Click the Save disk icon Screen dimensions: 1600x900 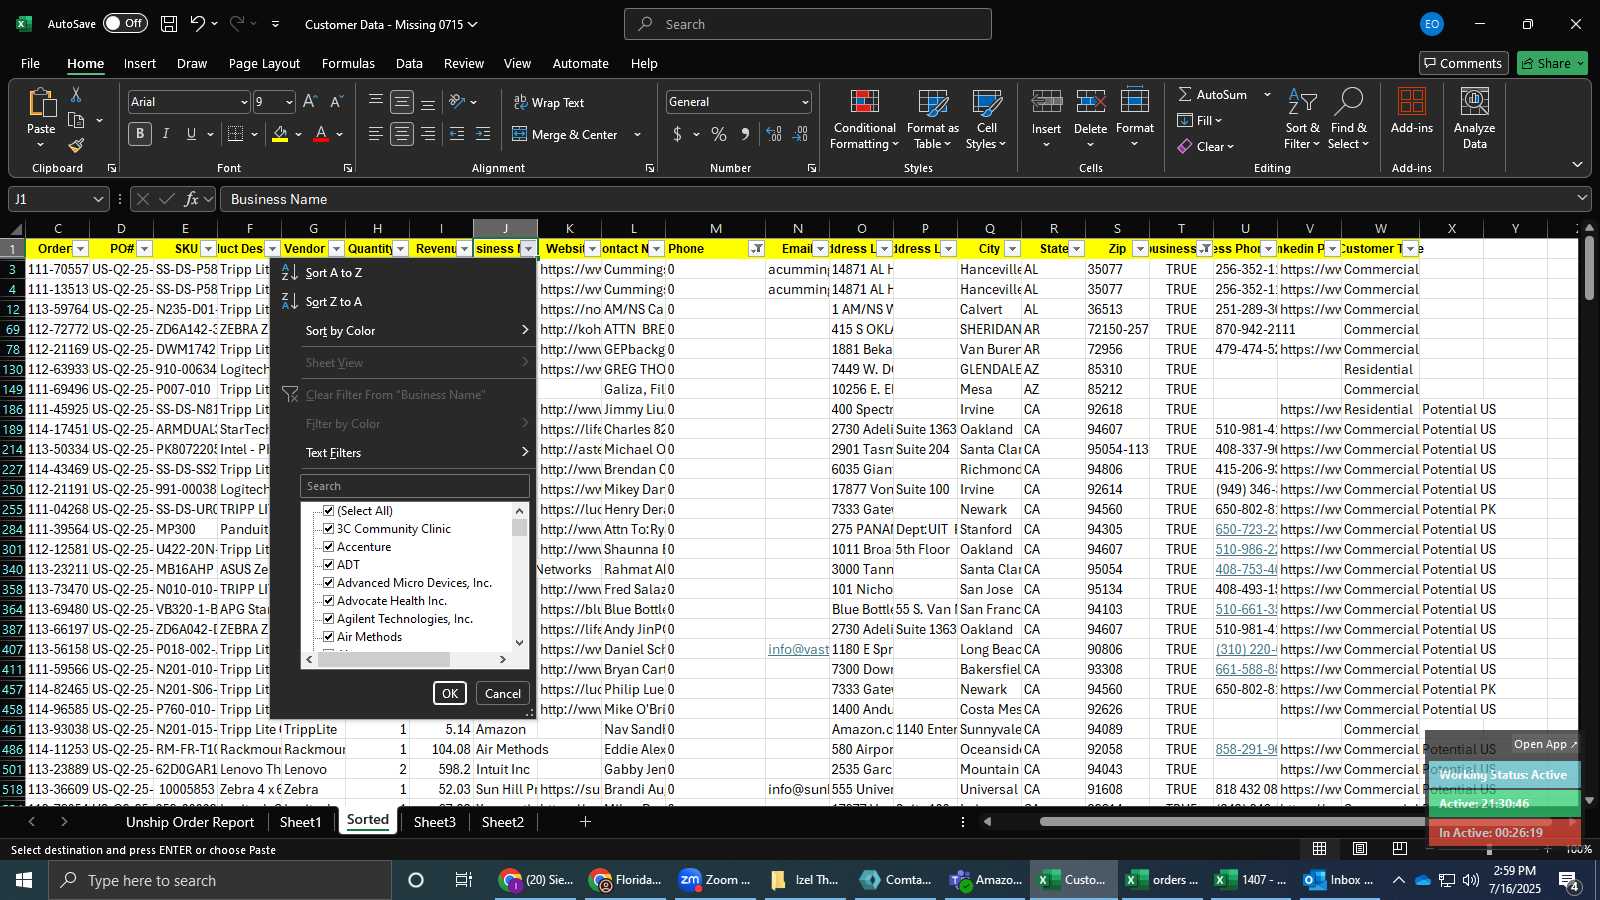pos(169,24)
